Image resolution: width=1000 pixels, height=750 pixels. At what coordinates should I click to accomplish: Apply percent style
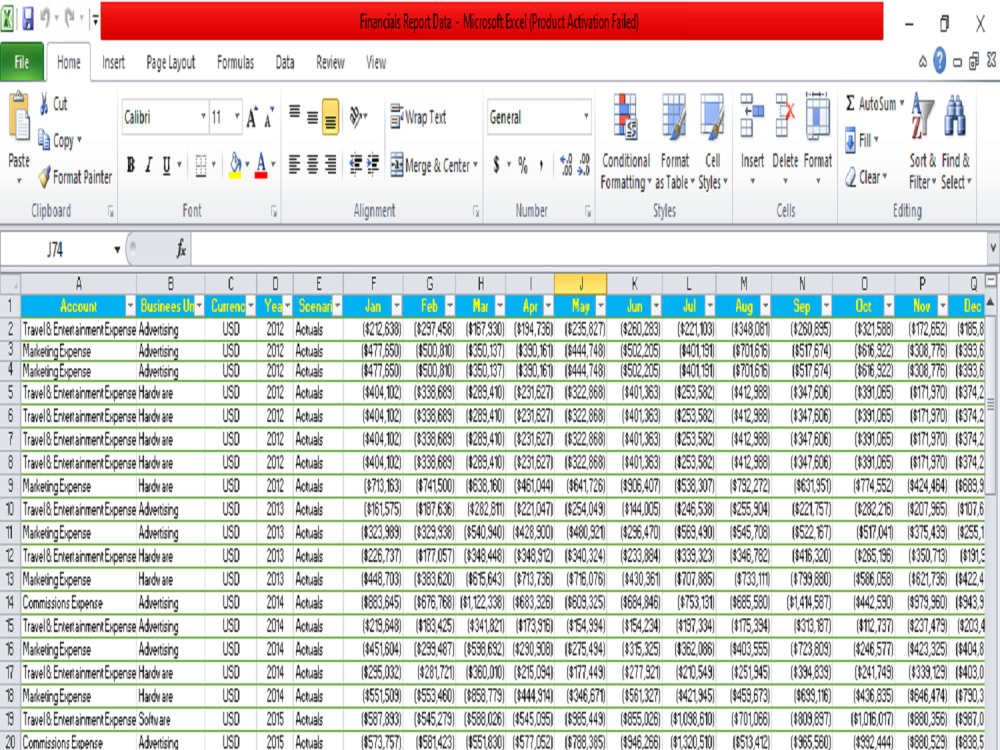coord(523,165)
